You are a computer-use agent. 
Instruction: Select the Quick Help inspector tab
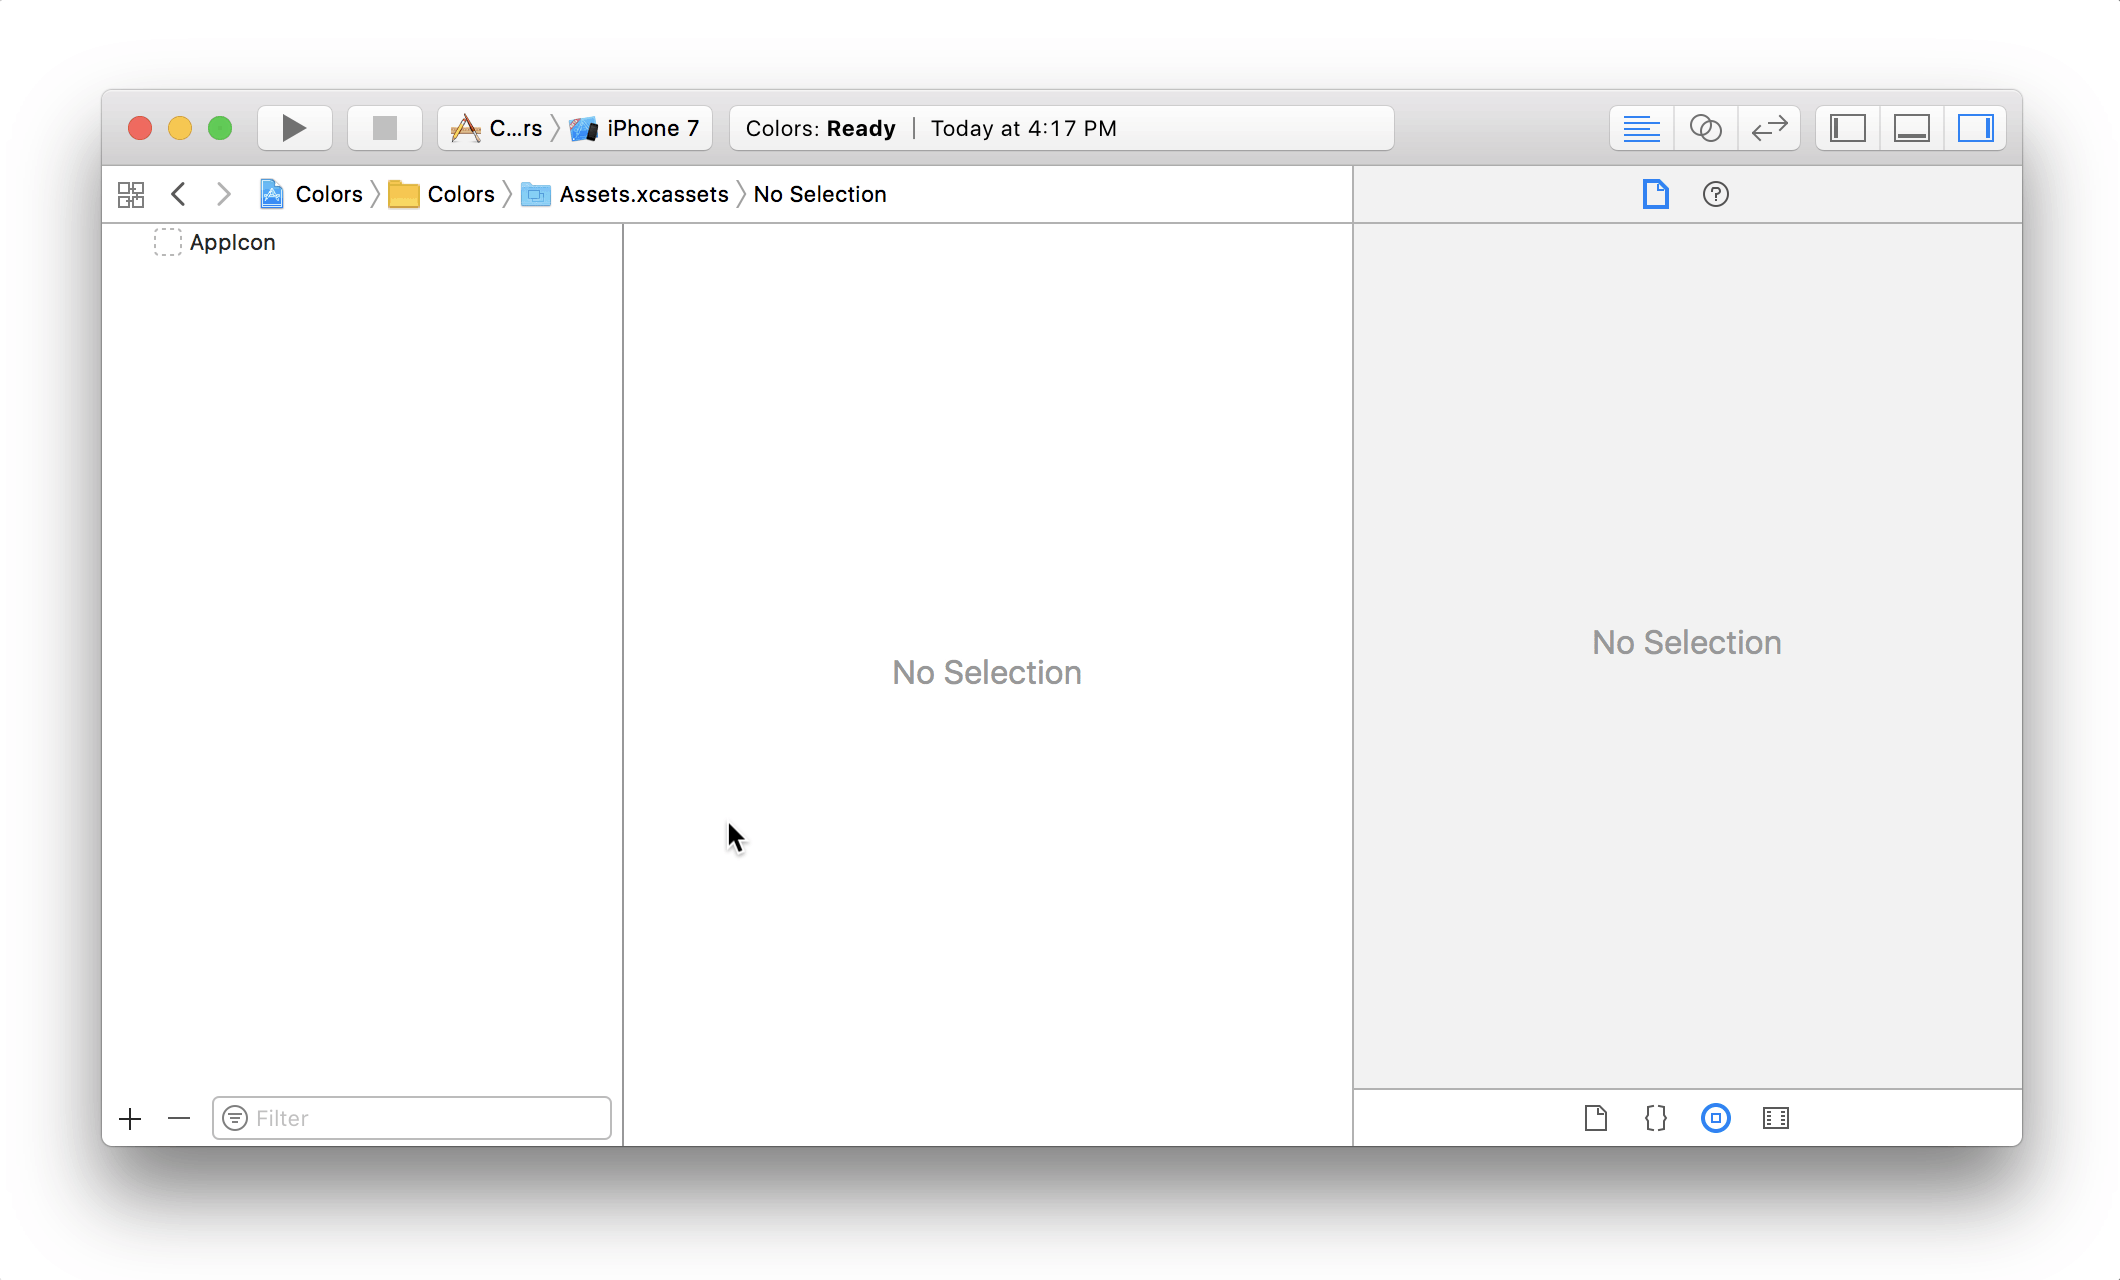(x=1715, y=194)
